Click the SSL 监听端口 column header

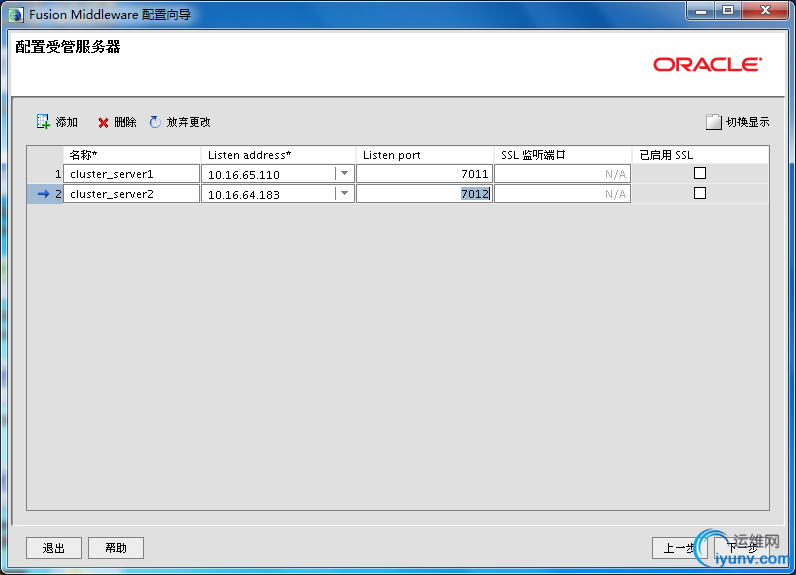pos(563,155)
